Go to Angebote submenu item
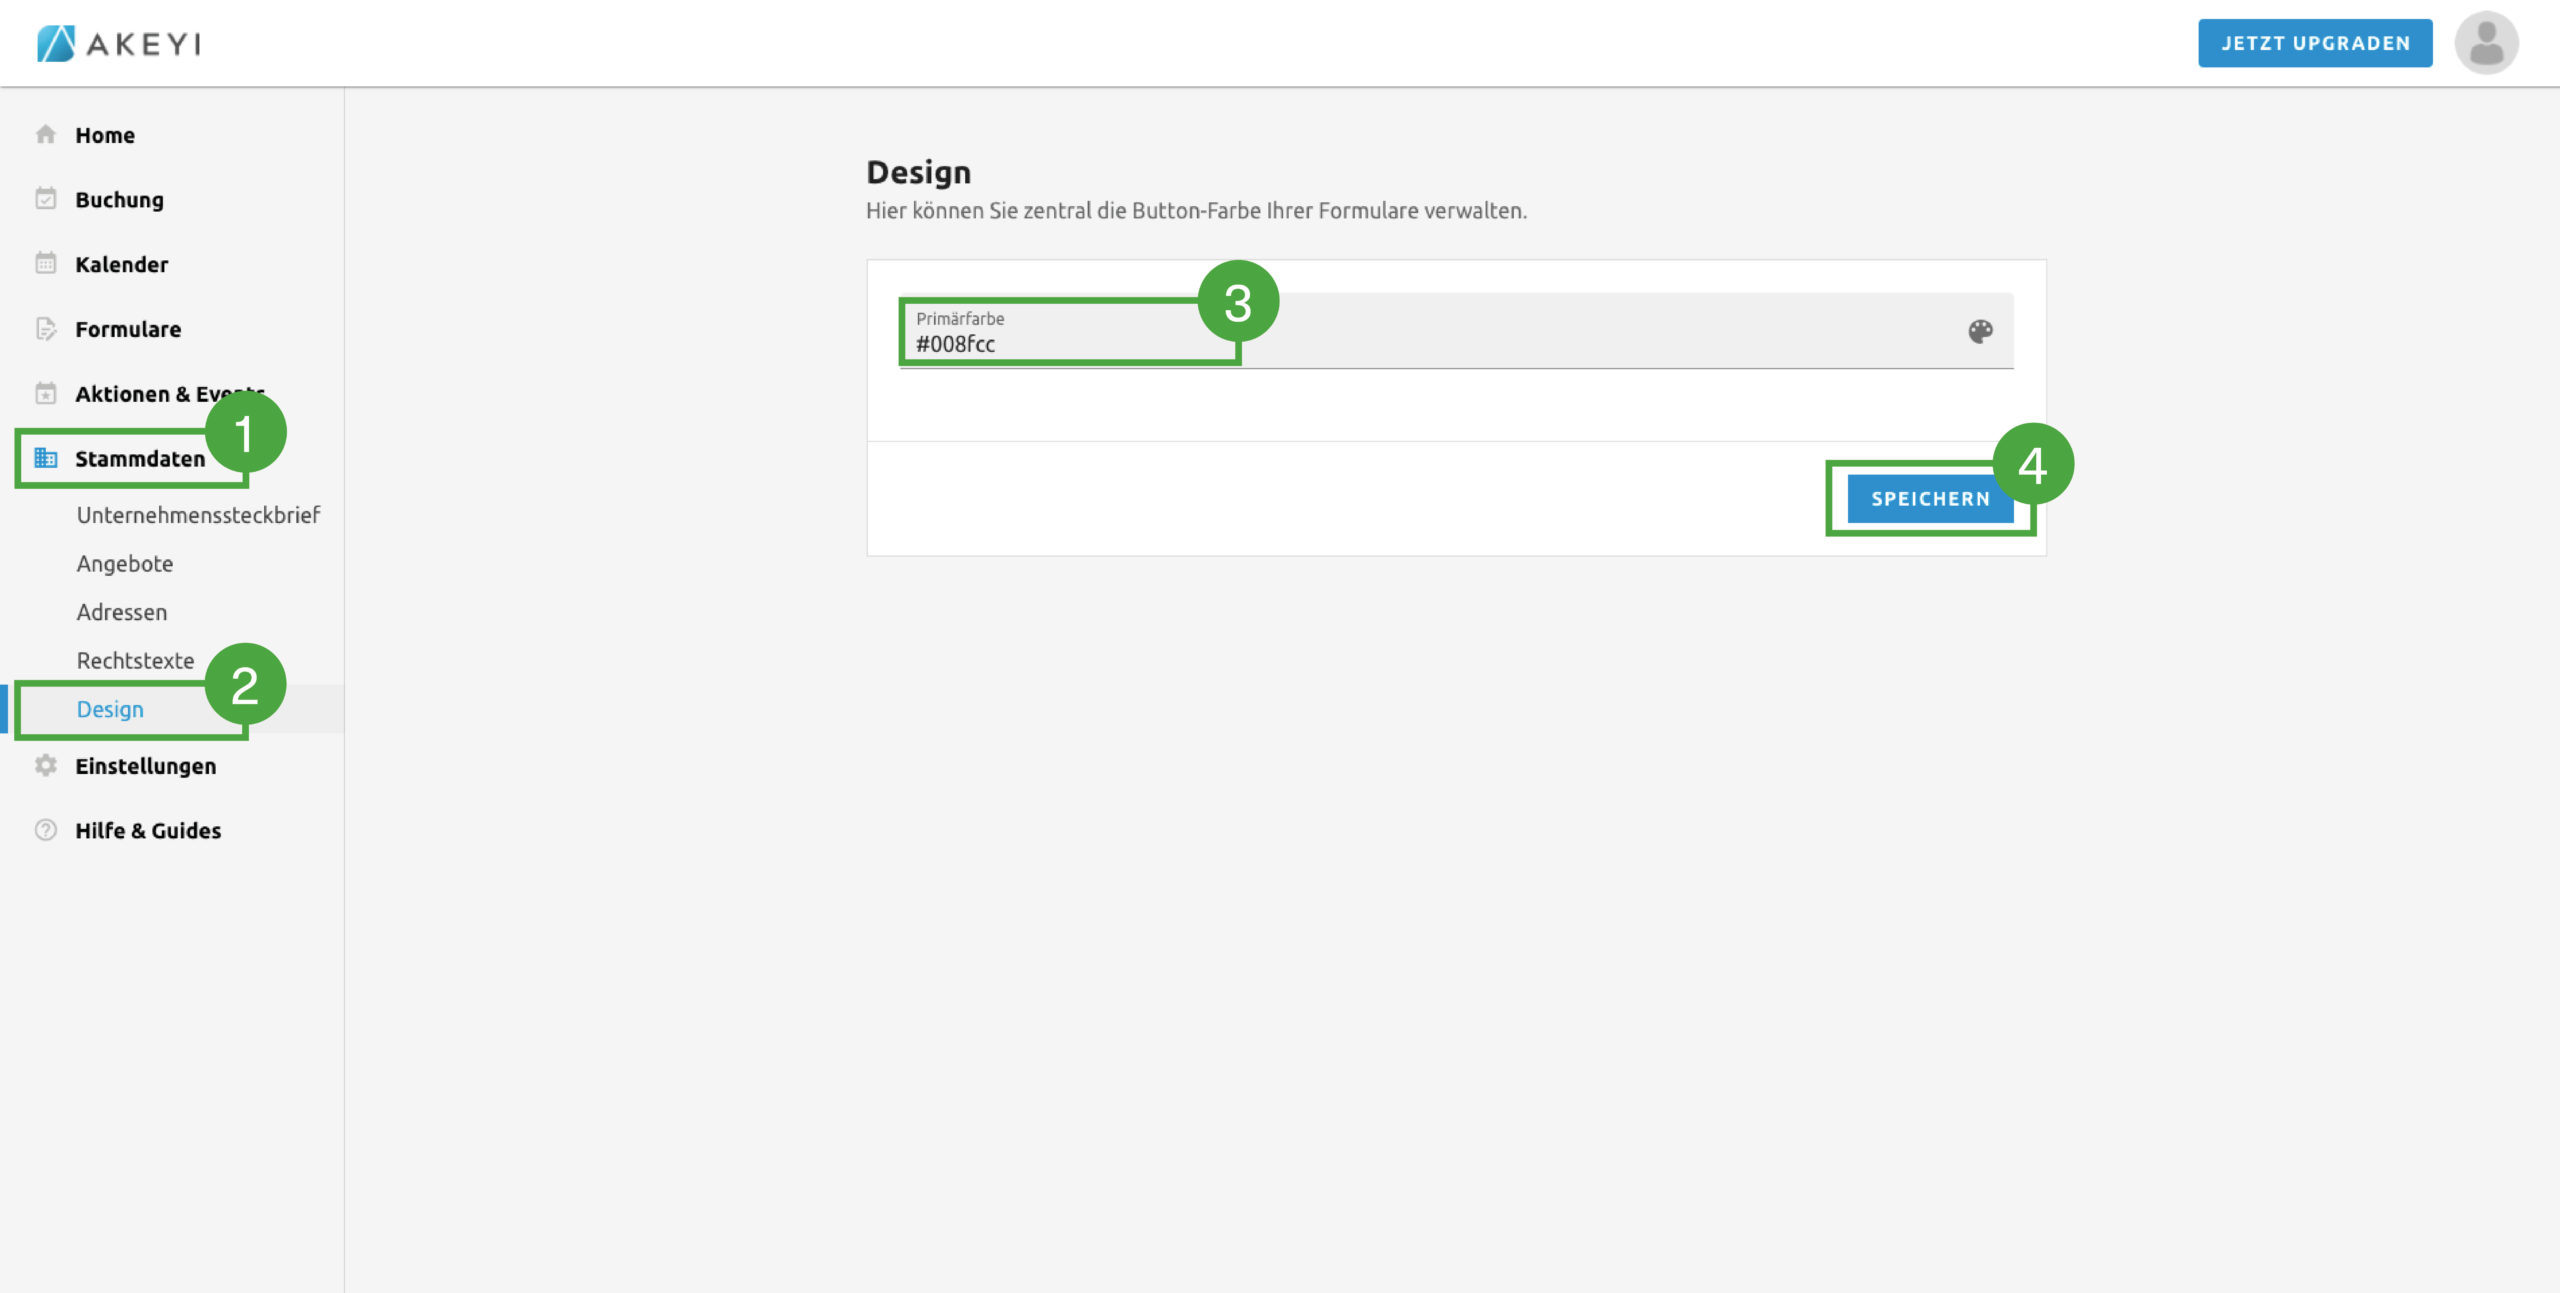Viewport: 2560px width, 1293px height. [x=125, y=564]
